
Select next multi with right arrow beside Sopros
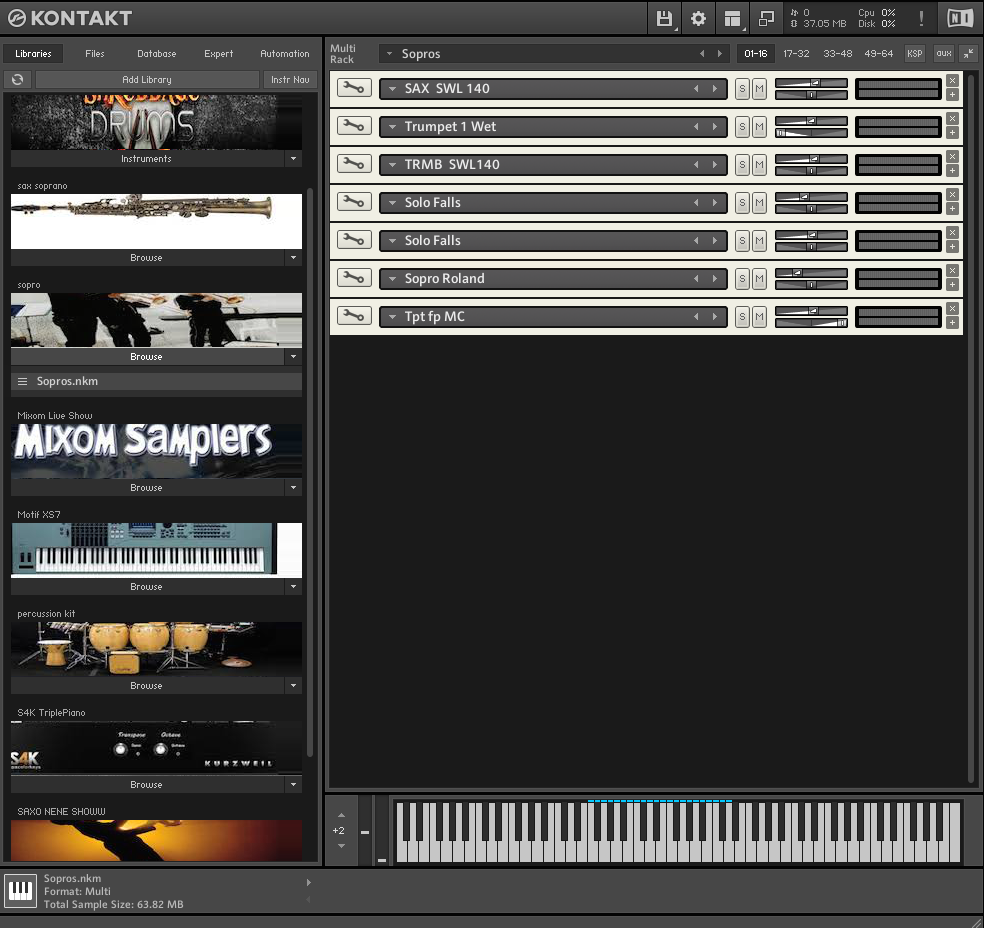coord(720,54)
